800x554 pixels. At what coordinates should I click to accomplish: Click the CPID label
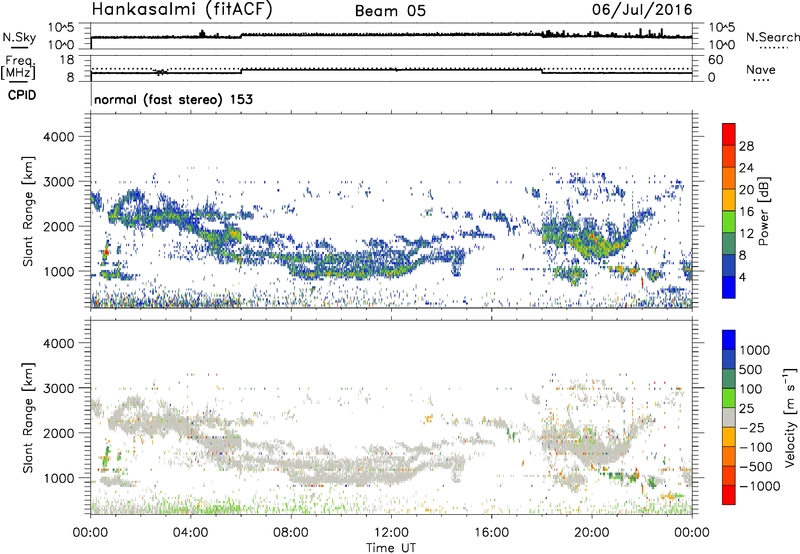tap(22, 95)
